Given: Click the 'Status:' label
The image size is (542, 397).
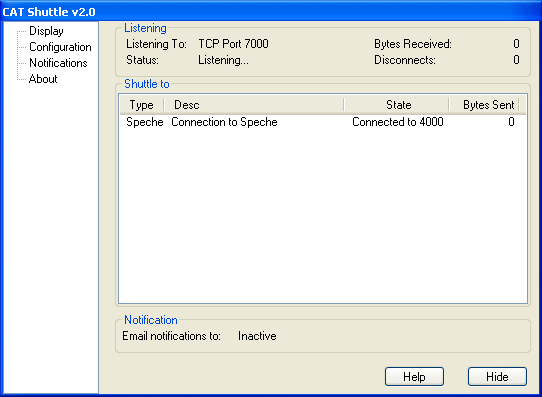Looking at the screenshot, I should pyautogui.click(x=142, y=60).
